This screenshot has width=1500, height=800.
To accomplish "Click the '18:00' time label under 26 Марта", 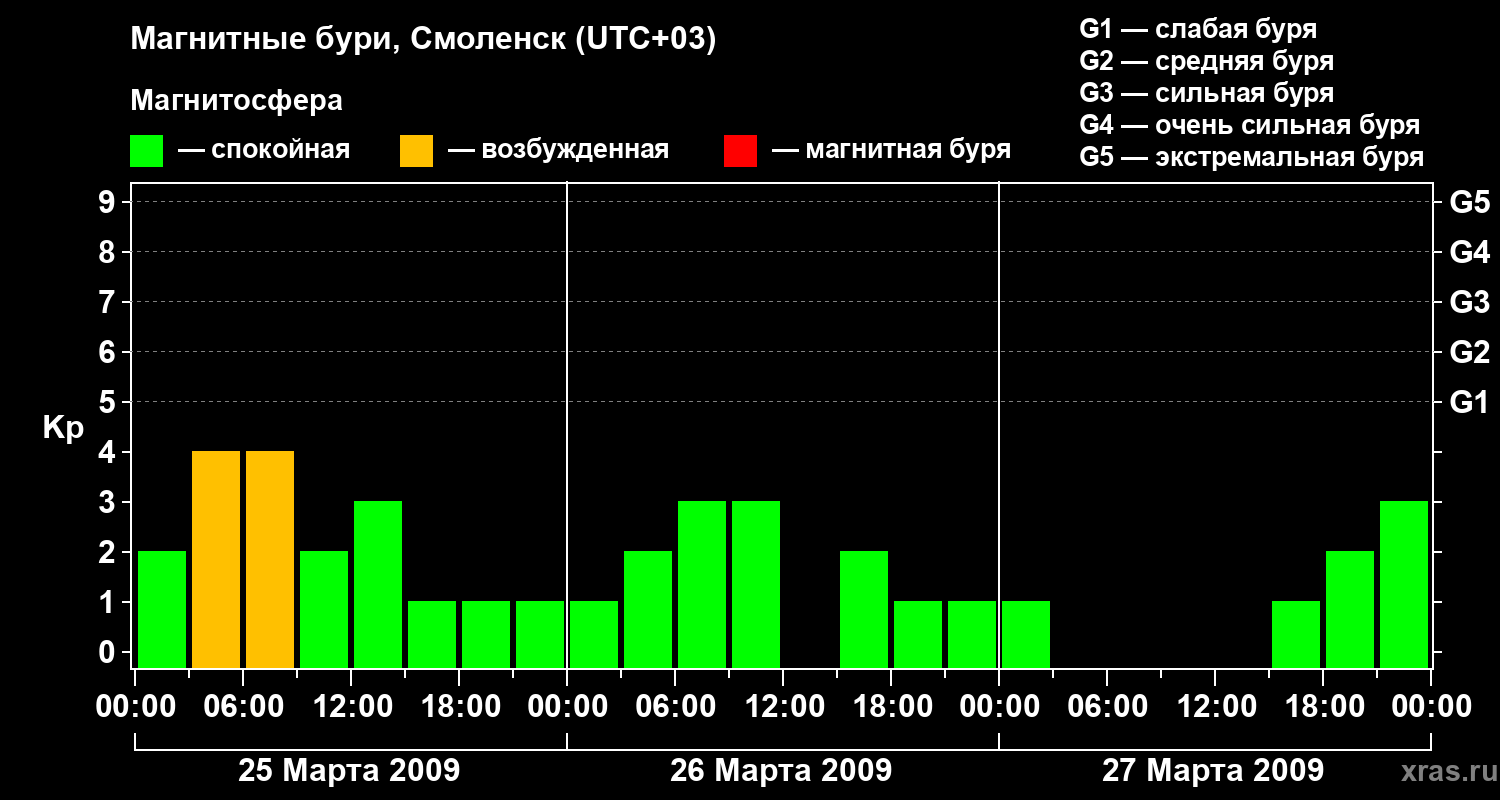I will 891,707.
